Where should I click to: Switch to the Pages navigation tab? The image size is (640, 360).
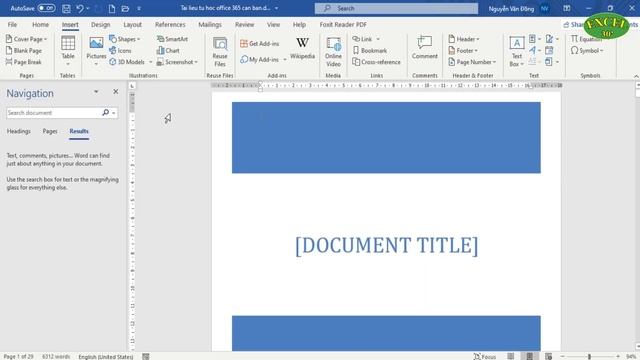click(x=50, y=131)
